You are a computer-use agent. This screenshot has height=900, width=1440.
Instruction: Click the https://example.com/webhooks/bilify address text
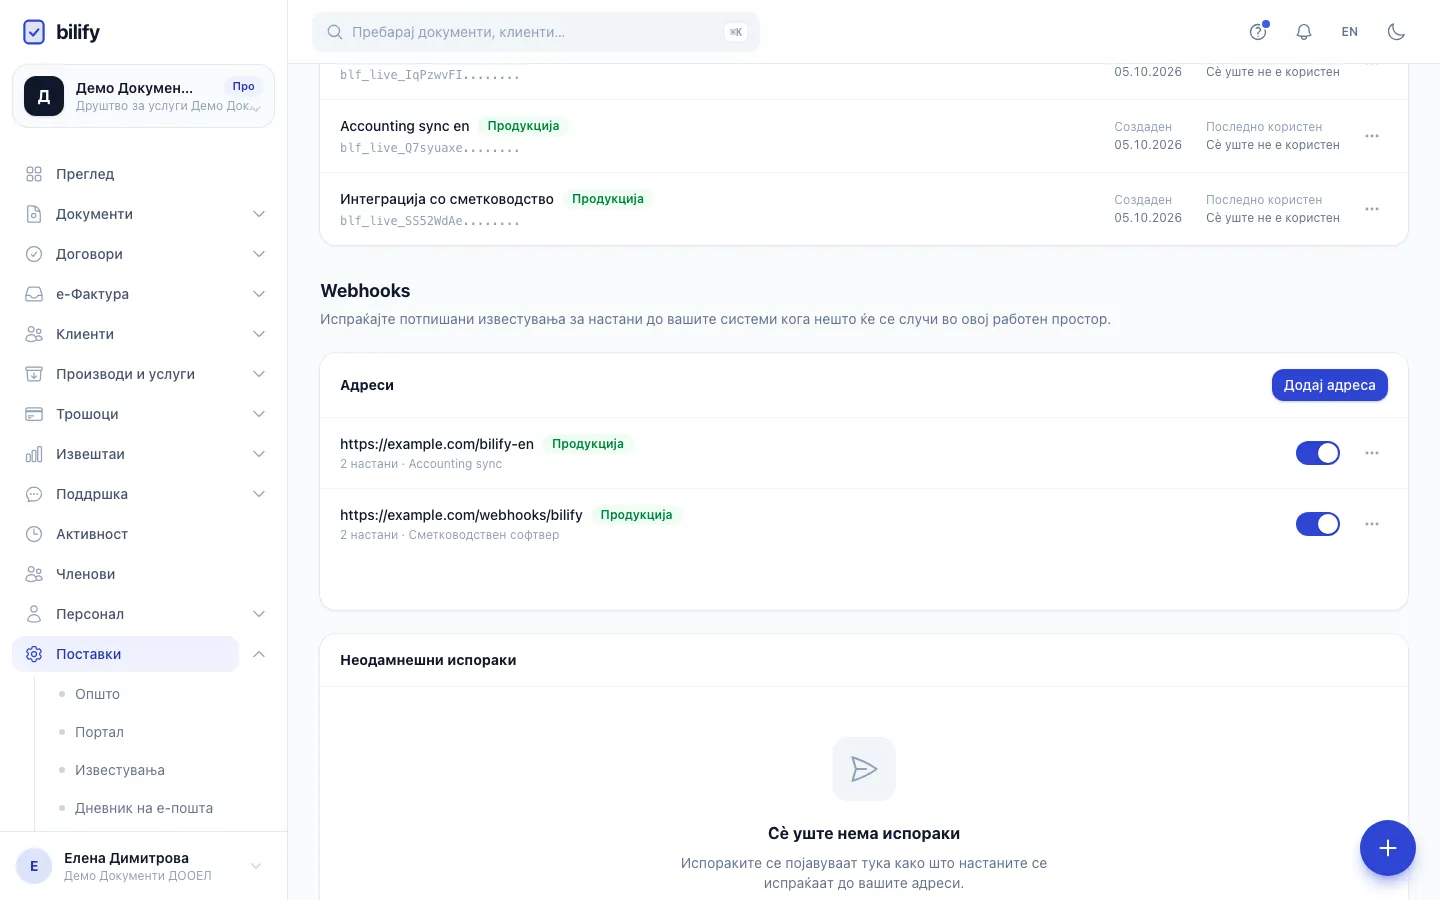[x=461, y=515]
